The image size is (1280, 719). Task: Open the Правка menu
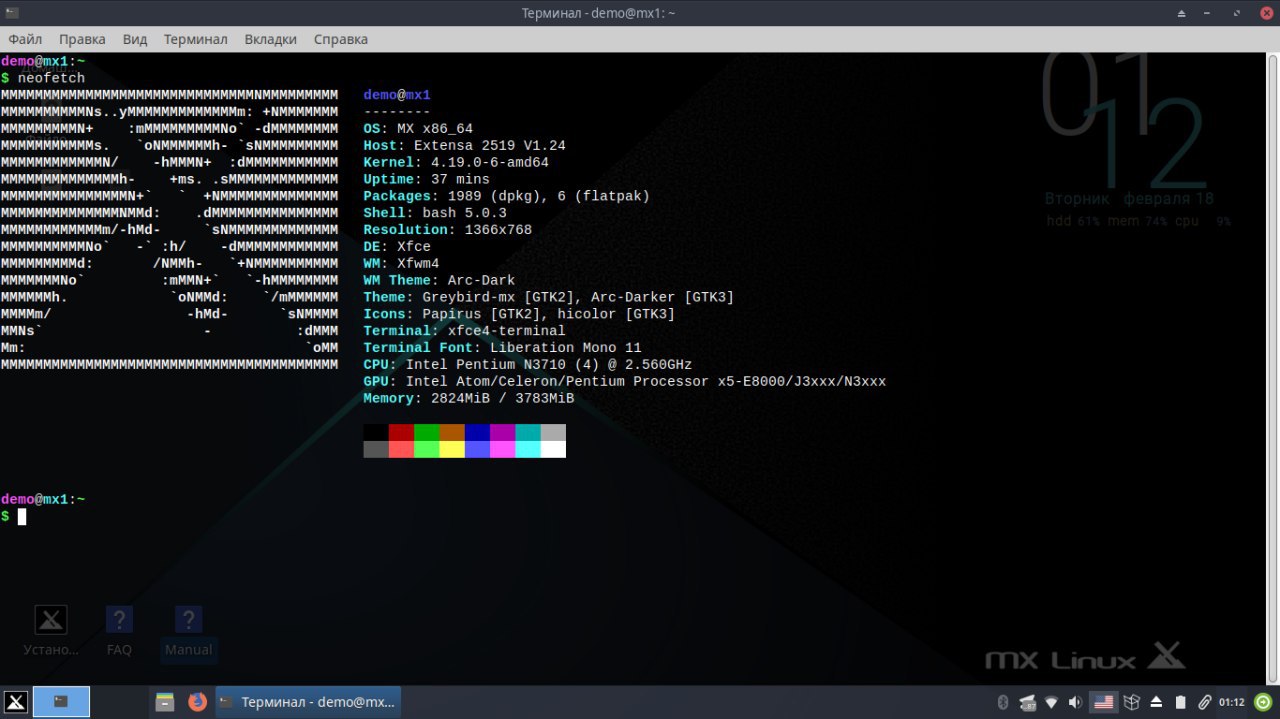click(x=82, y=39)
